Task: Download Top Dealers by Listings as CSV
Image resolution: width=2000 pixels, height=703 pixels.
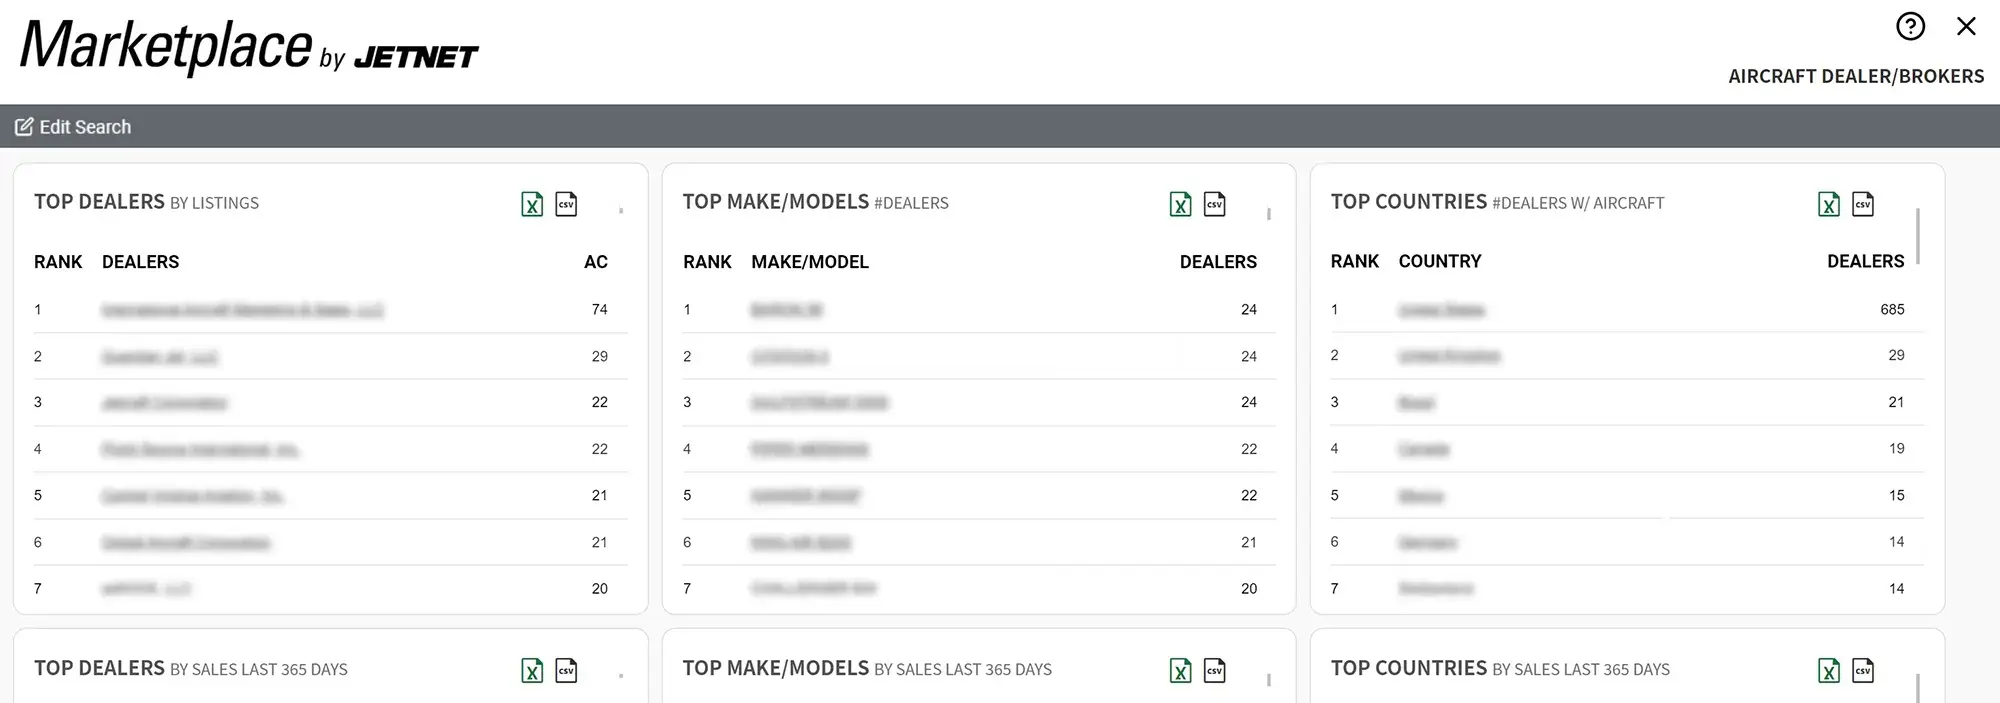Action: [x=567, y=204]
